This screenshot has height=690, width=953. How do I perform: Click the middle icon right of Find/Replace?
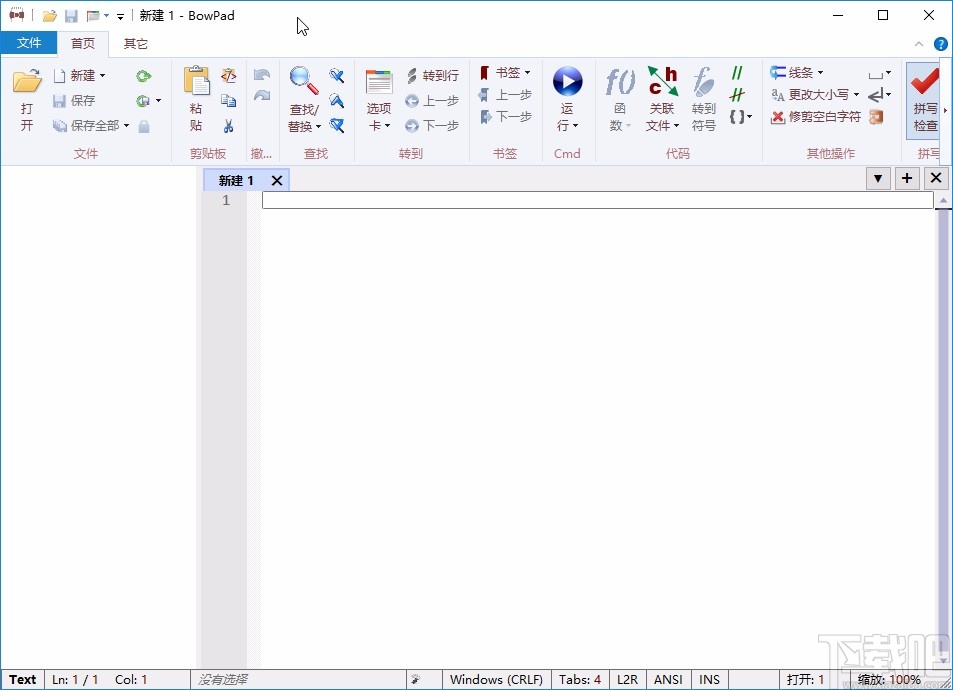click(337, 100)
